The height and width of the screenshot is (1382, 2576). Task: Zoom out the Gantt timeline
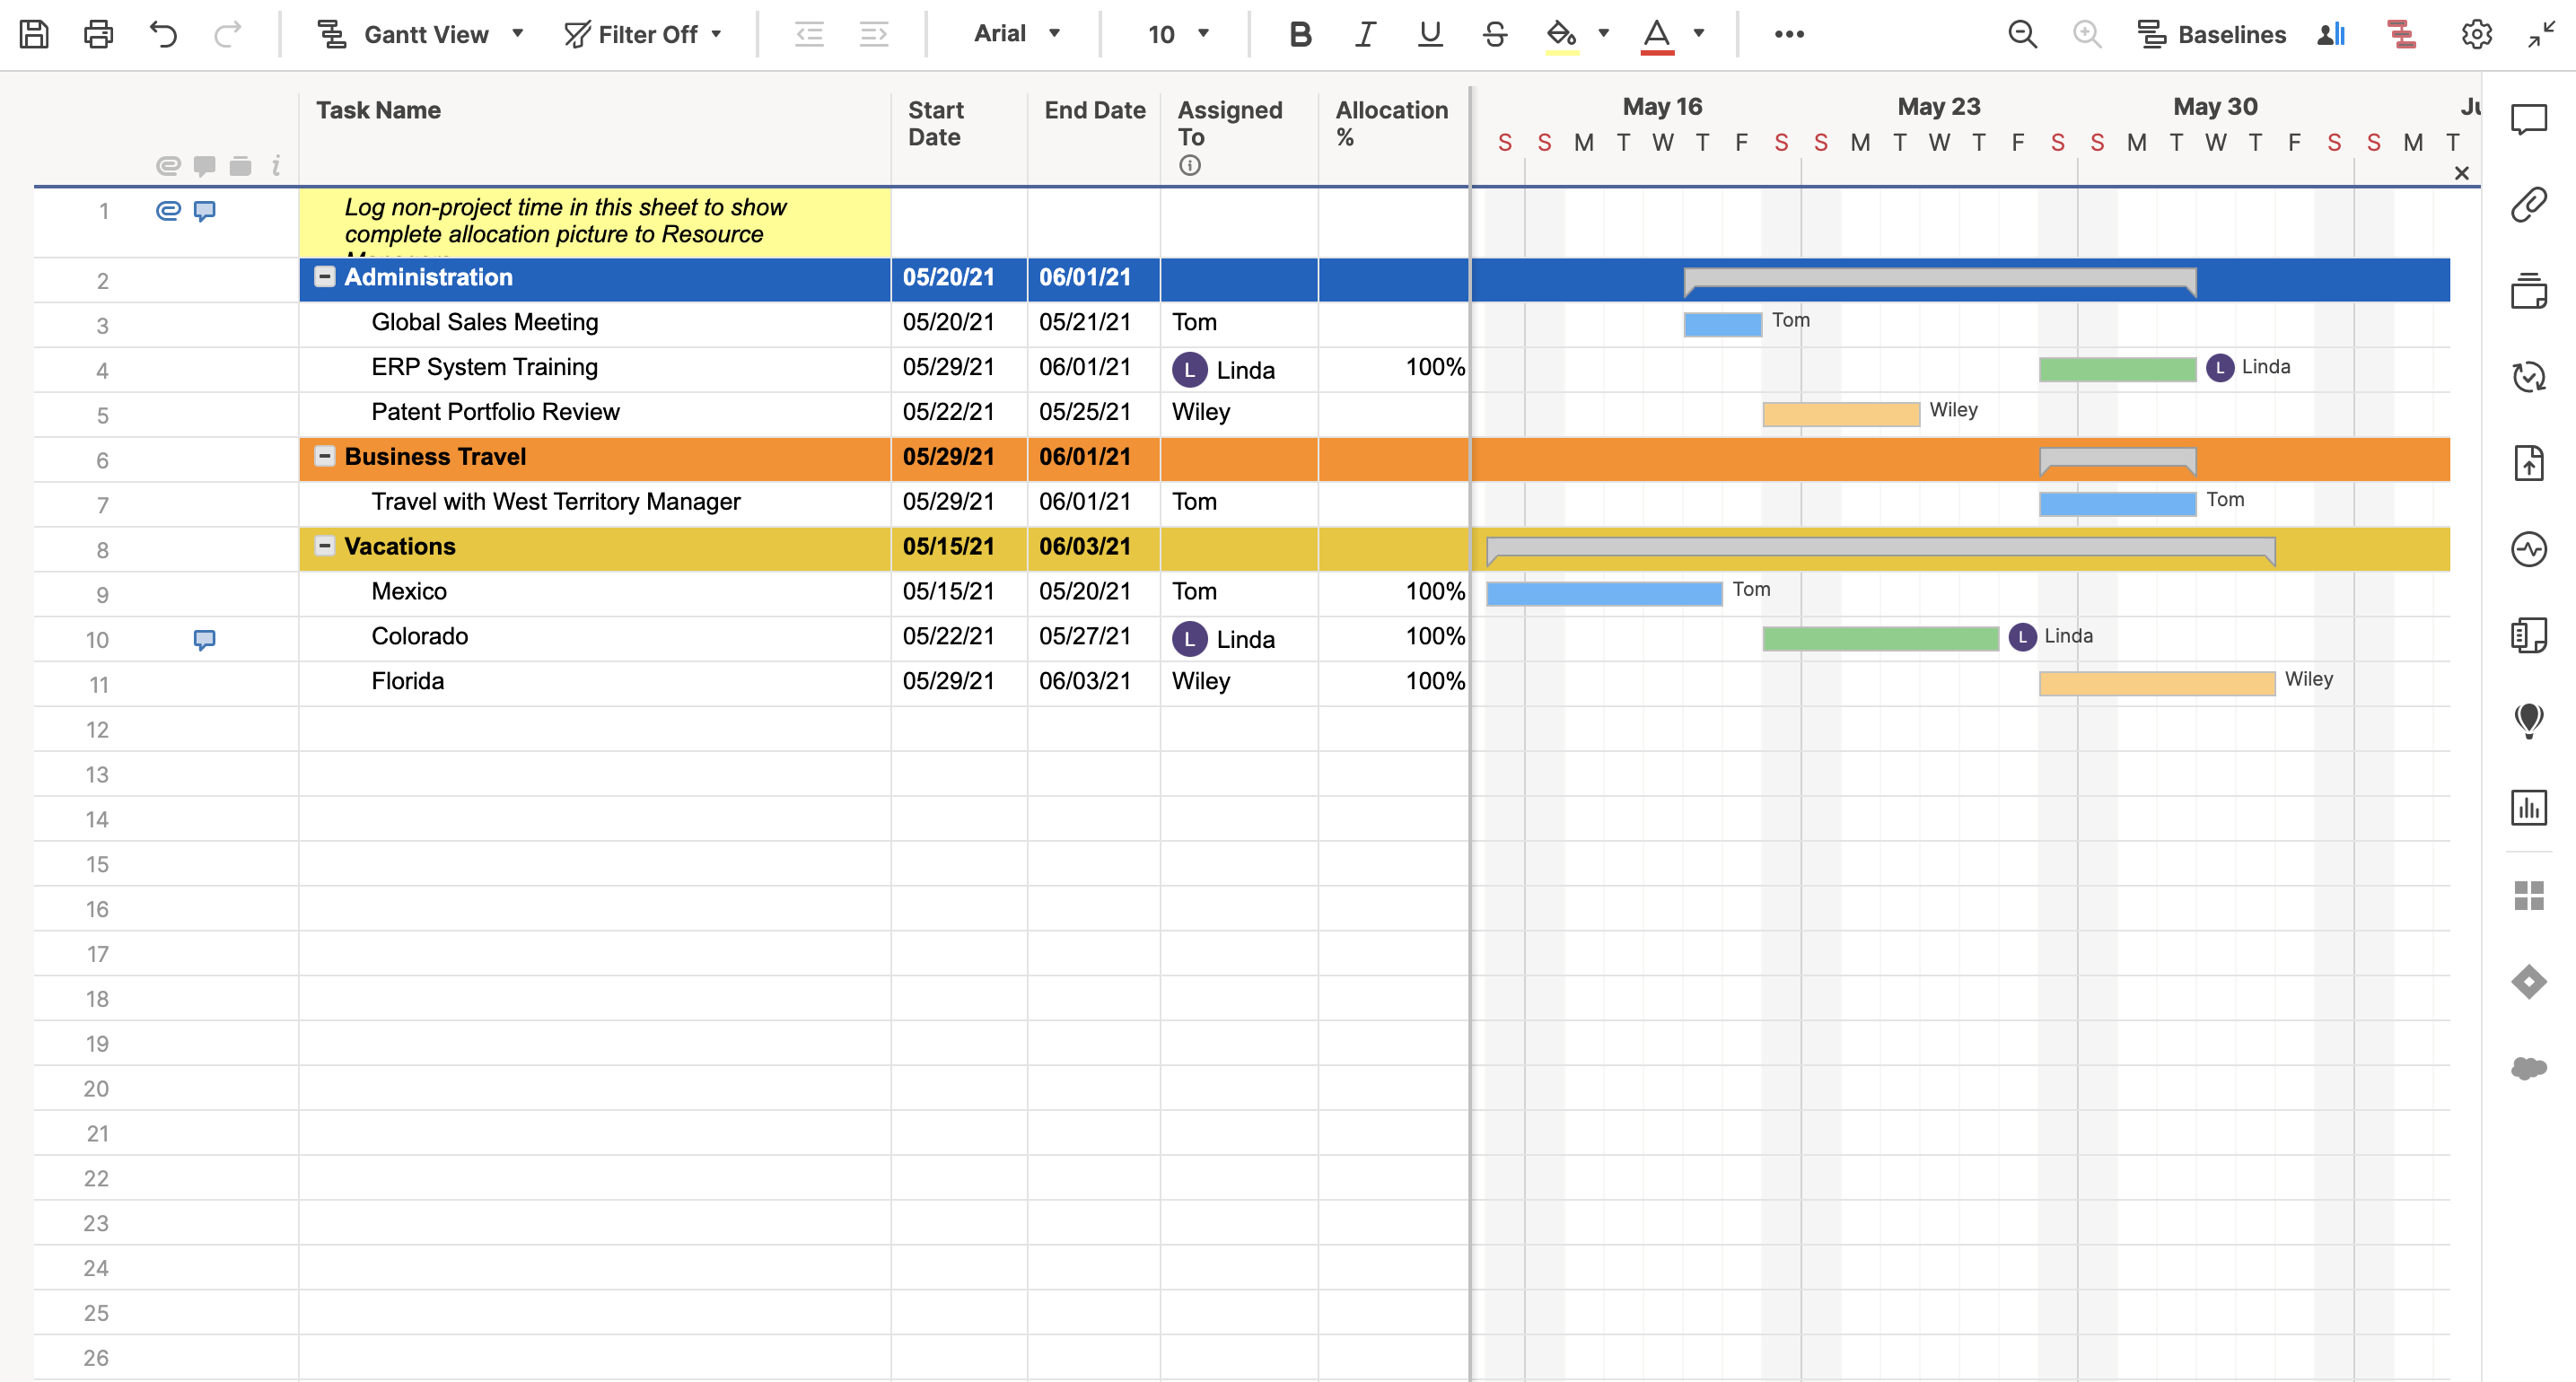coord(2022,34)
